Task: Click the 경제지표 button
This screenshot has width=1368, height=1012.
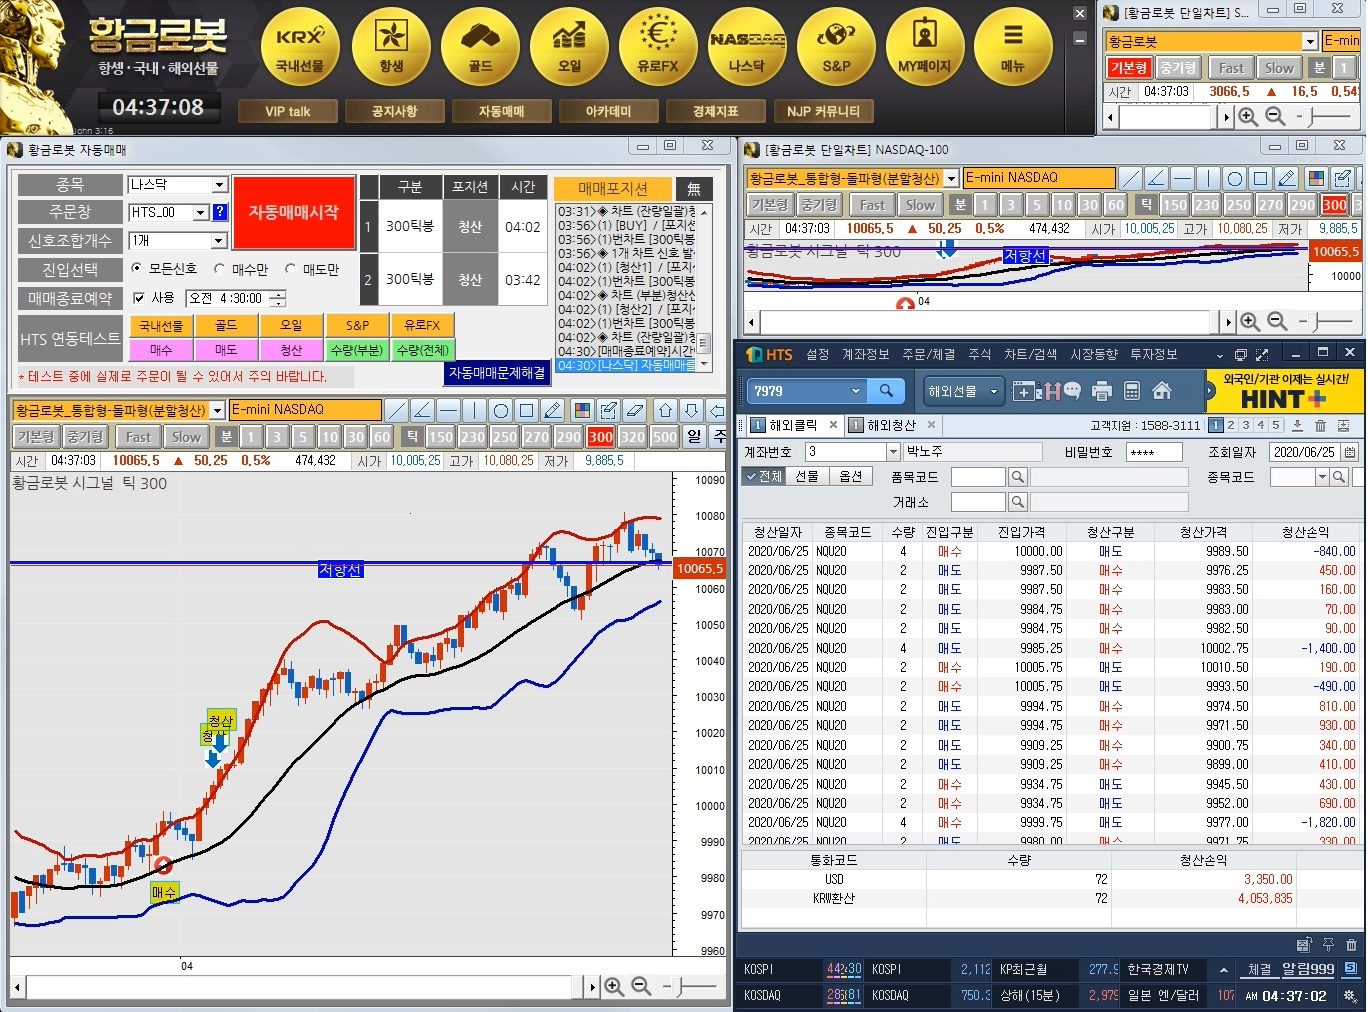Action: coord(715,111)
